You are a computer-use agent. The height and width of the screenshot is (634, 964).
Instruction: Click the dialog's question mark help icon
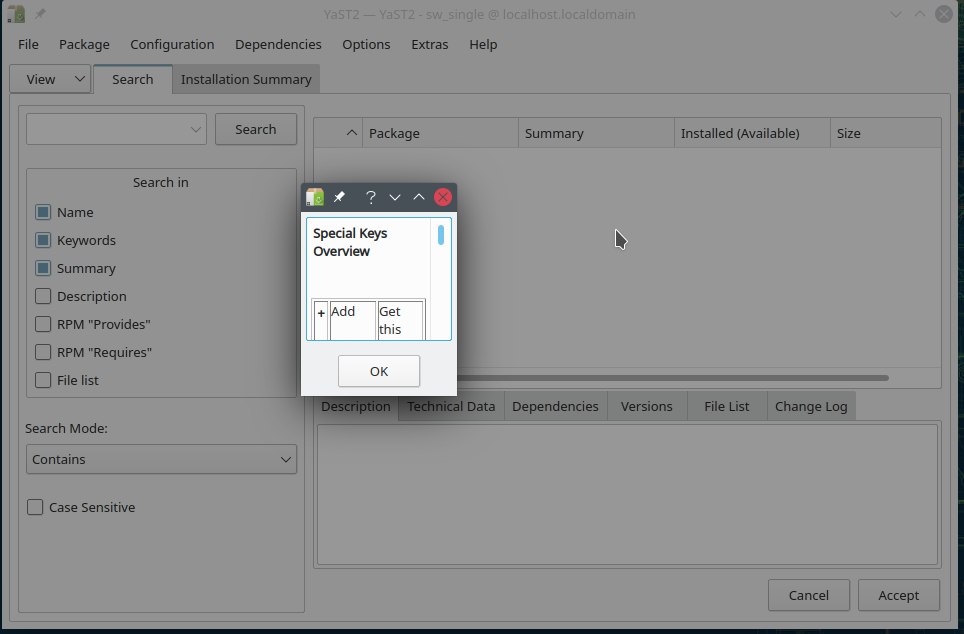[x=371, y=197]
